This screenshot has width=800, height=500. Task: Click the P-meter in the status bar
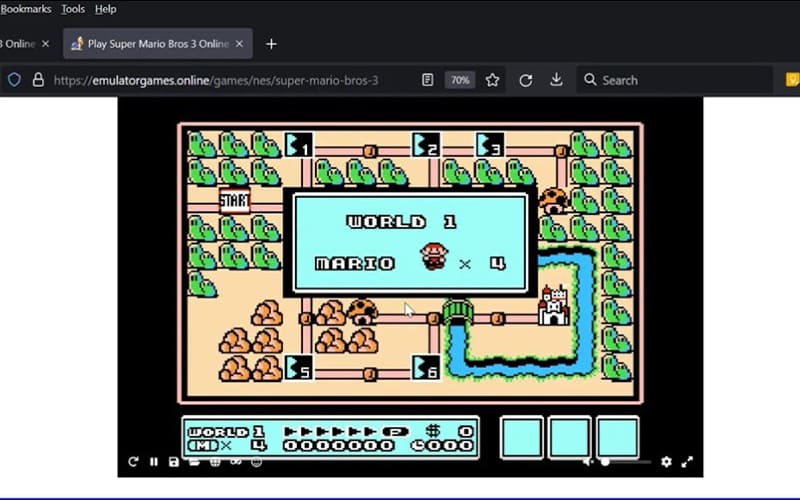coord(346,432)
